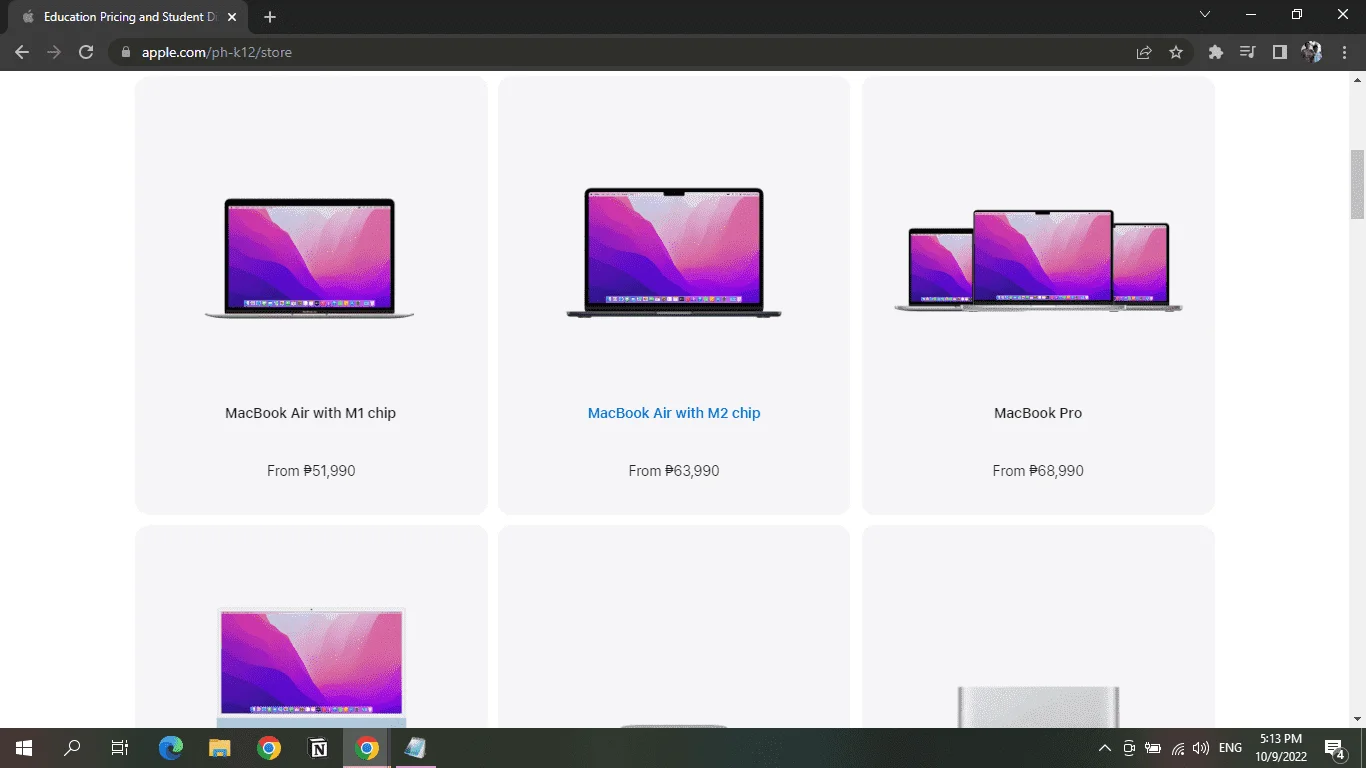Share this page using the share icon

coord(1144,52)
